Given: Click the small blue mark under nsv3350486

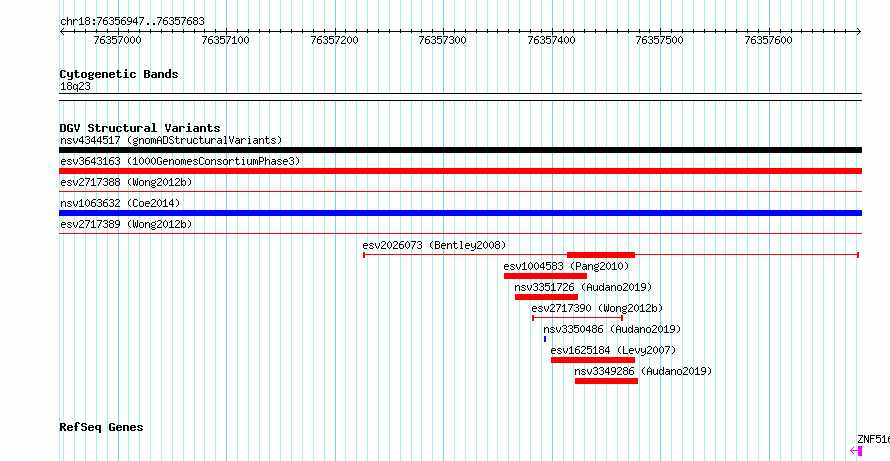Looking at the screenshot, I should 545,339.
